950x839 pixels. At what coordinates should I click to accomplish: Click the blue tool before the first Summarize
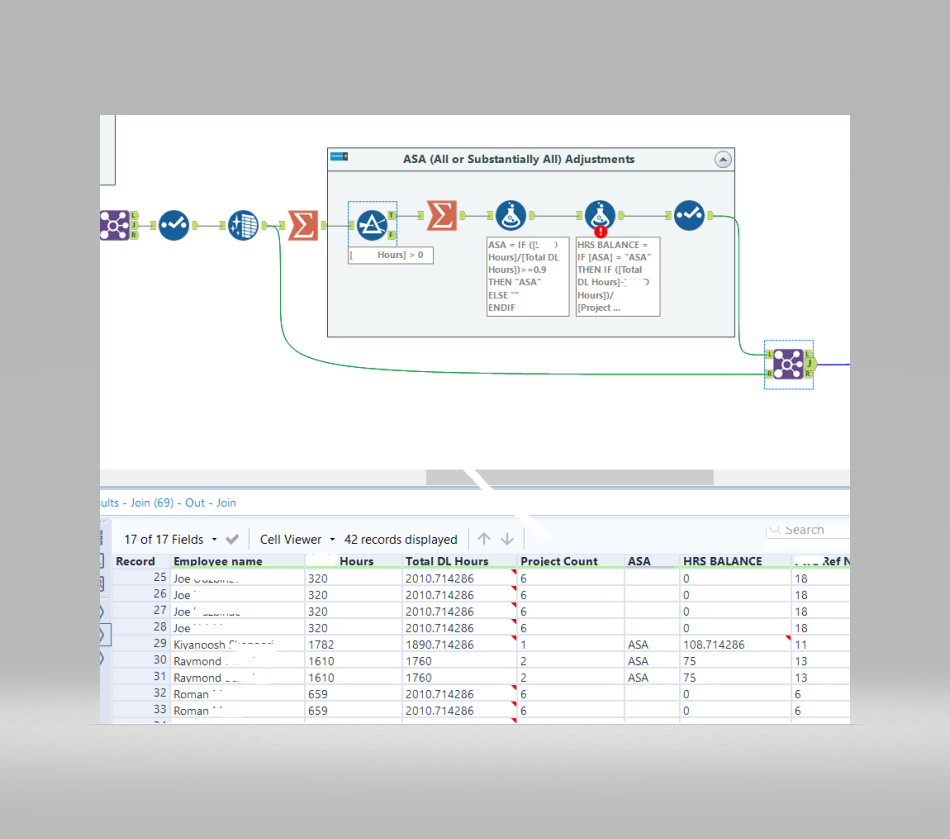click(242, 225)
